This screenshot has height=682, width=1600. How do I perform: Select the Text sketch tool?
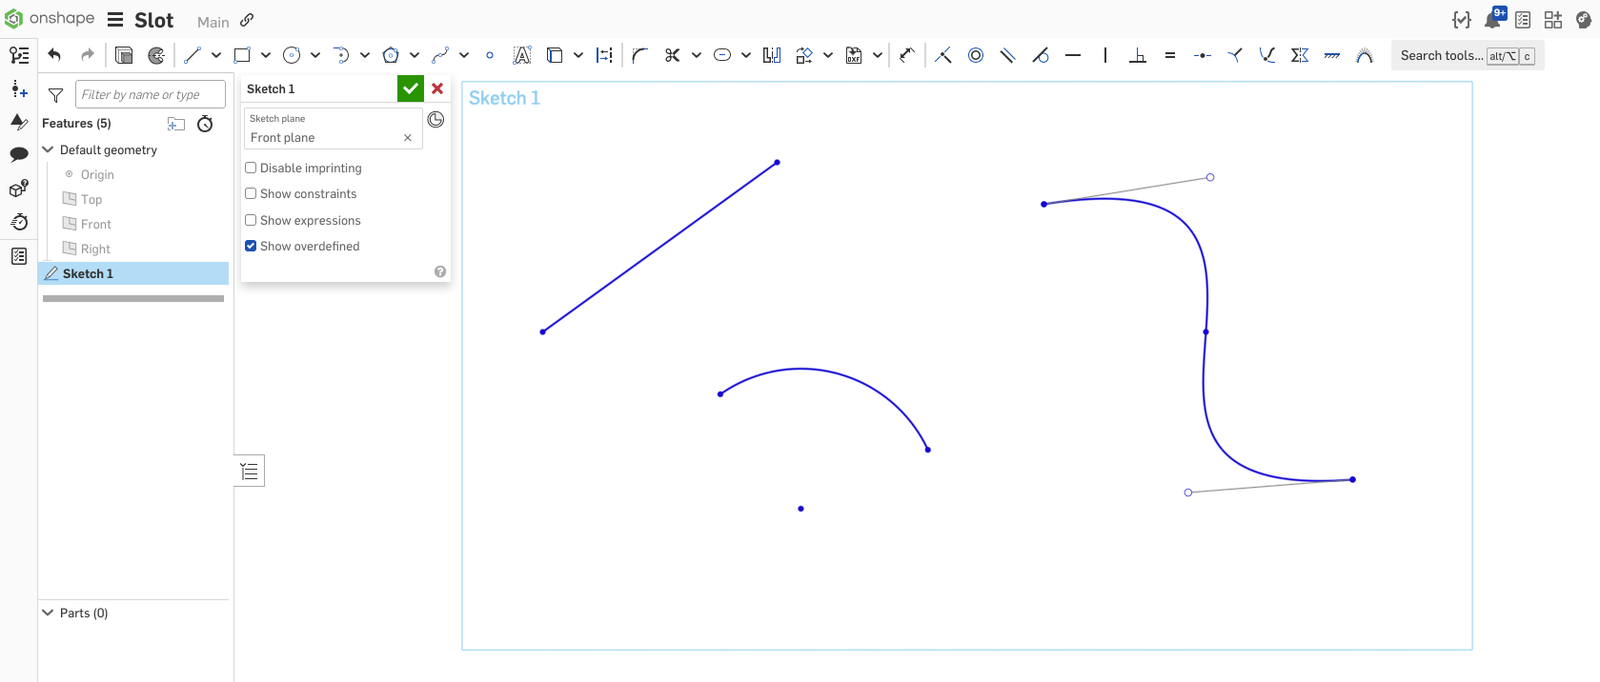click(522, 56)
